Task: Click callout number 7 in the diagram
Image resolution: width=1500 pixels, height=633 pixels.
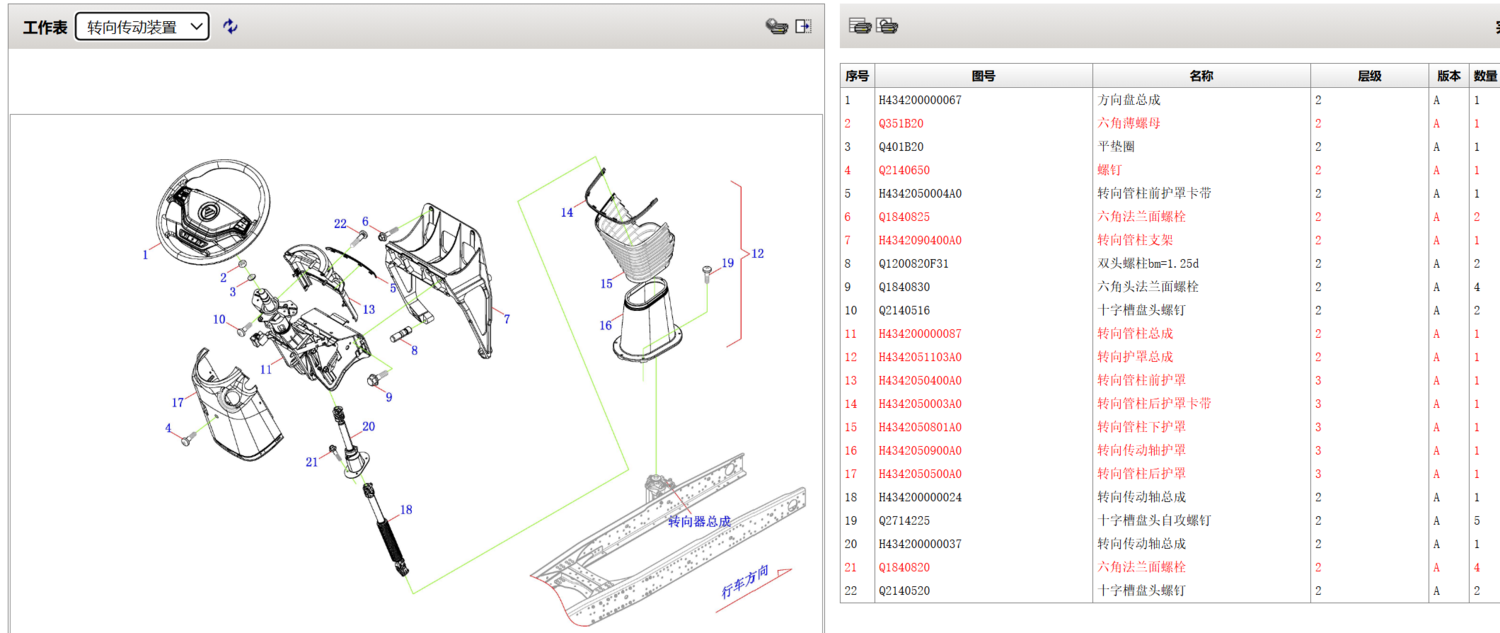Action: 507,319
